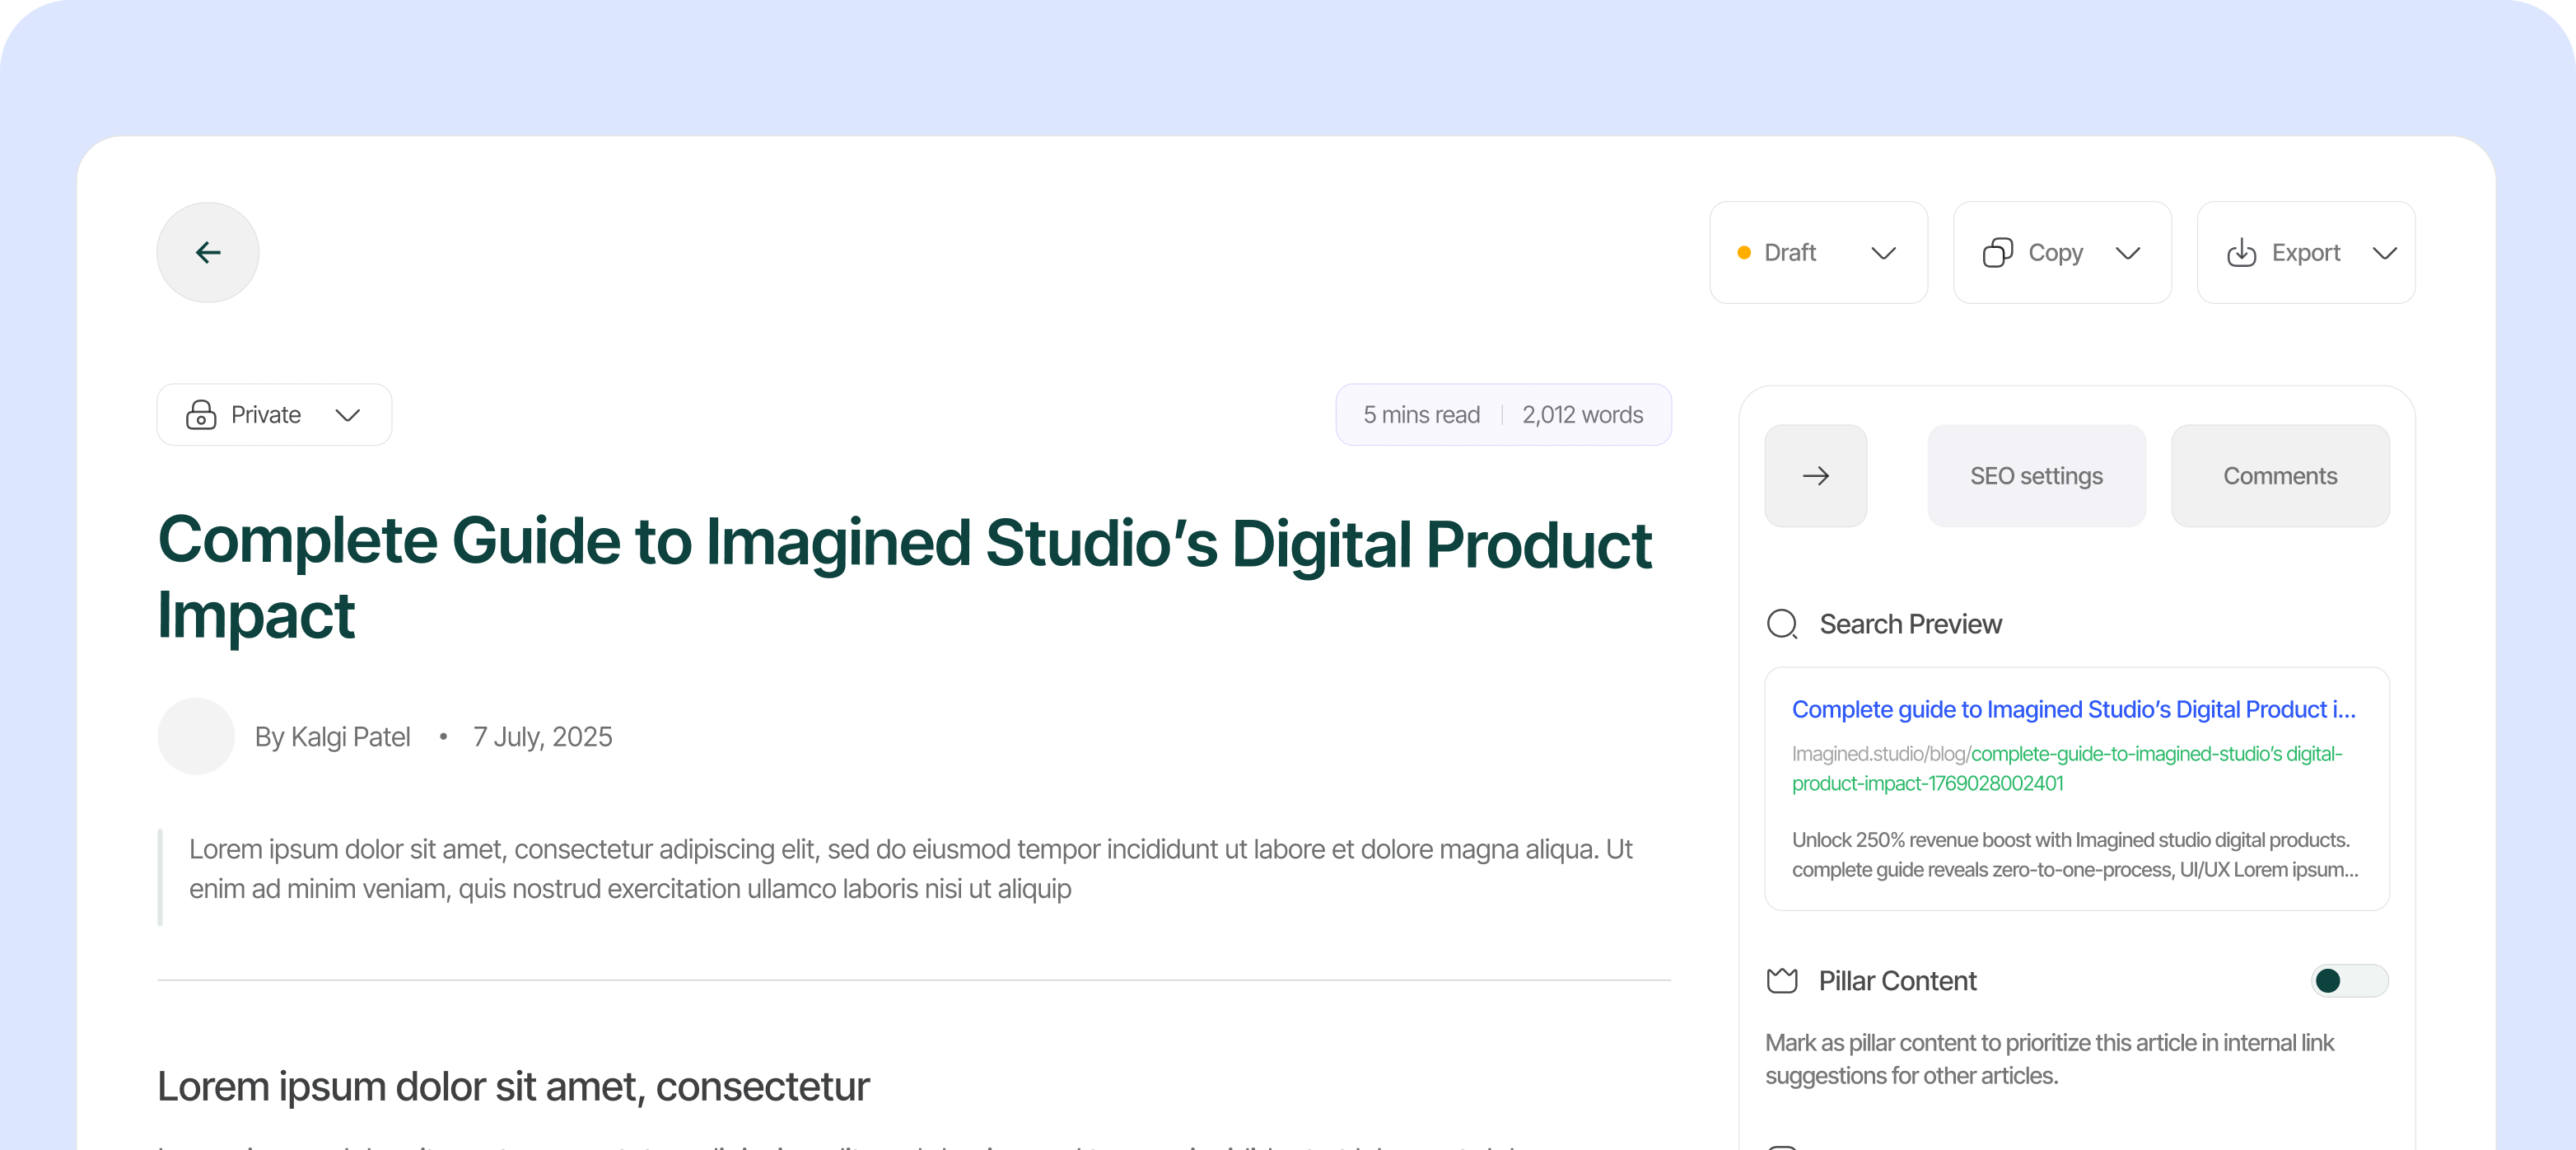This screenshot has width=2576, height=1150.
Task: Toggle the Pillar Content switch
Action: pos(2349,981)
